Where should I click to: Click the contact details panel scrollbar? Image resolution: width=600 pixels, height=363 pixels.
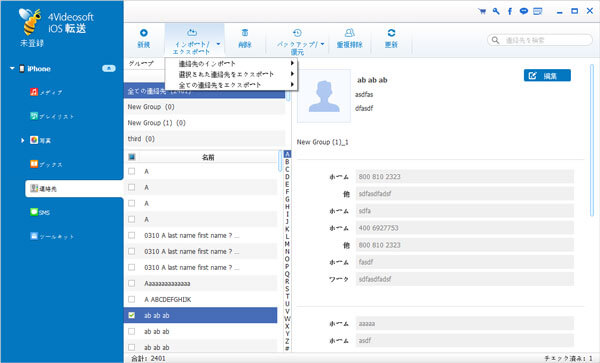592,140
